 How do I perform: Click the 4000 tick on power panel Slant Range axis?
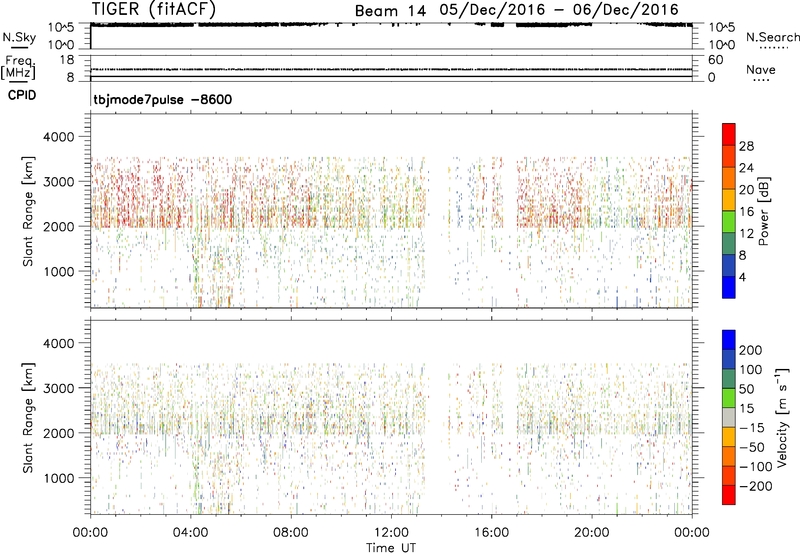click(58, 137)
